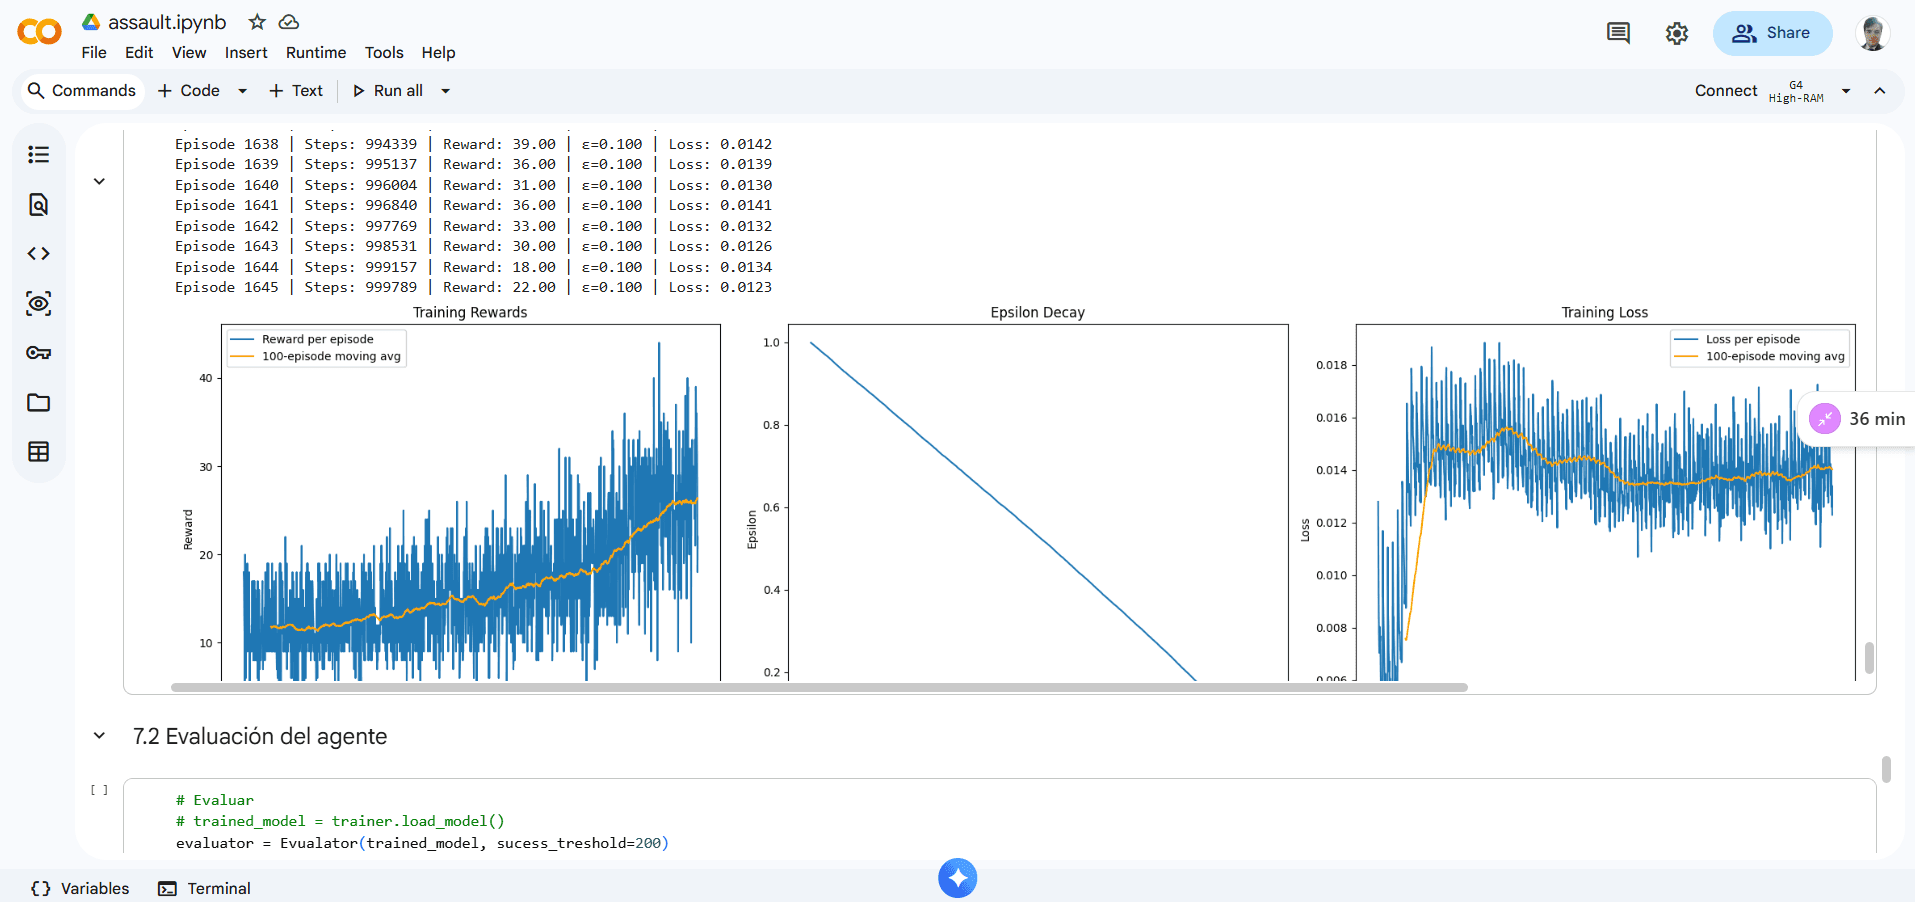Open the Runtime menu
Viewport: 1915px width, 902px height.
316,53
